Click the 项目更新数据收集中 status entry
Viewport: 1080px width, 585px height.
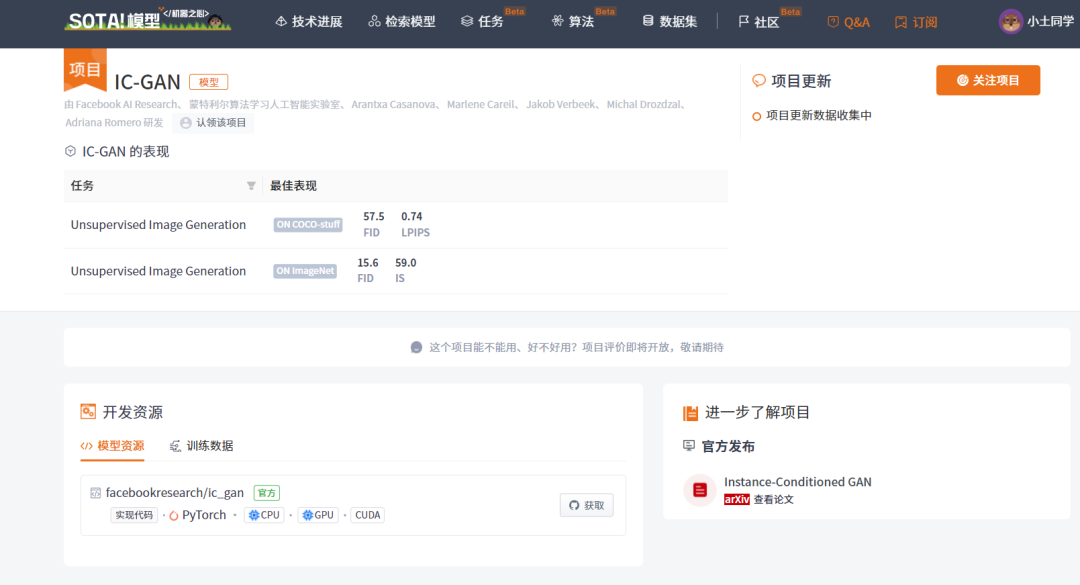(x=812, y=116)
